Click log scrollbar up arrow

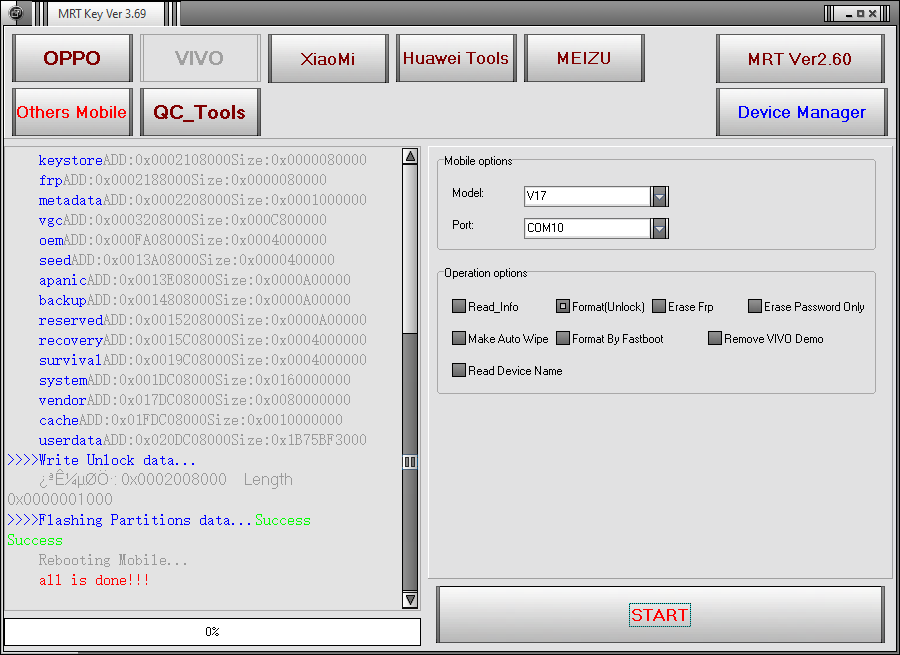410,156
